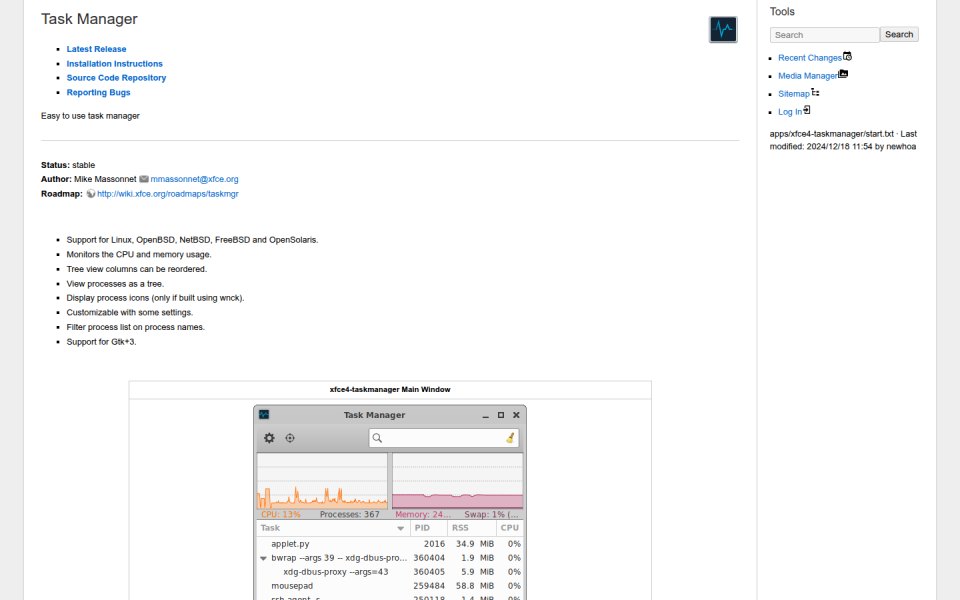This screenshot has height=600, width=960.
Task: Click the 'Memory: 24...' status label
Action: [x=423, y=514]
